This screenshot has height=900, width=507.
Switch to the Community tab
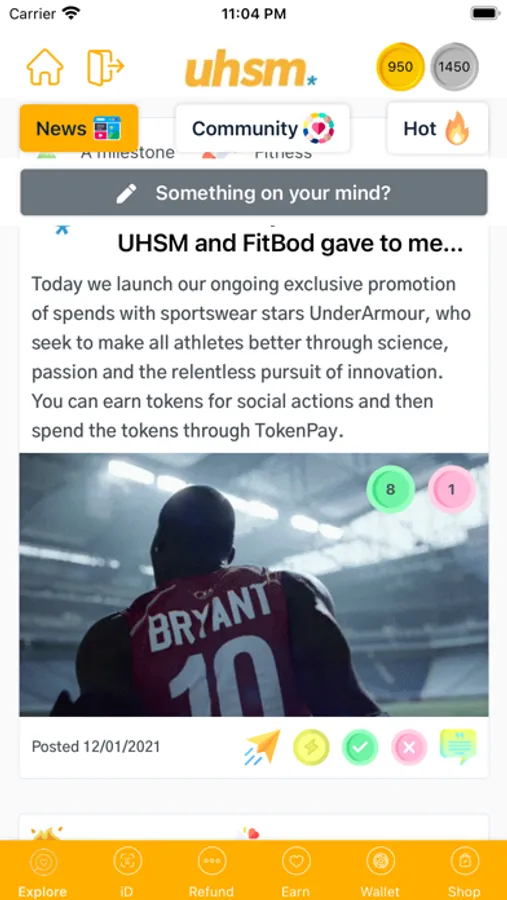(262, 128)
